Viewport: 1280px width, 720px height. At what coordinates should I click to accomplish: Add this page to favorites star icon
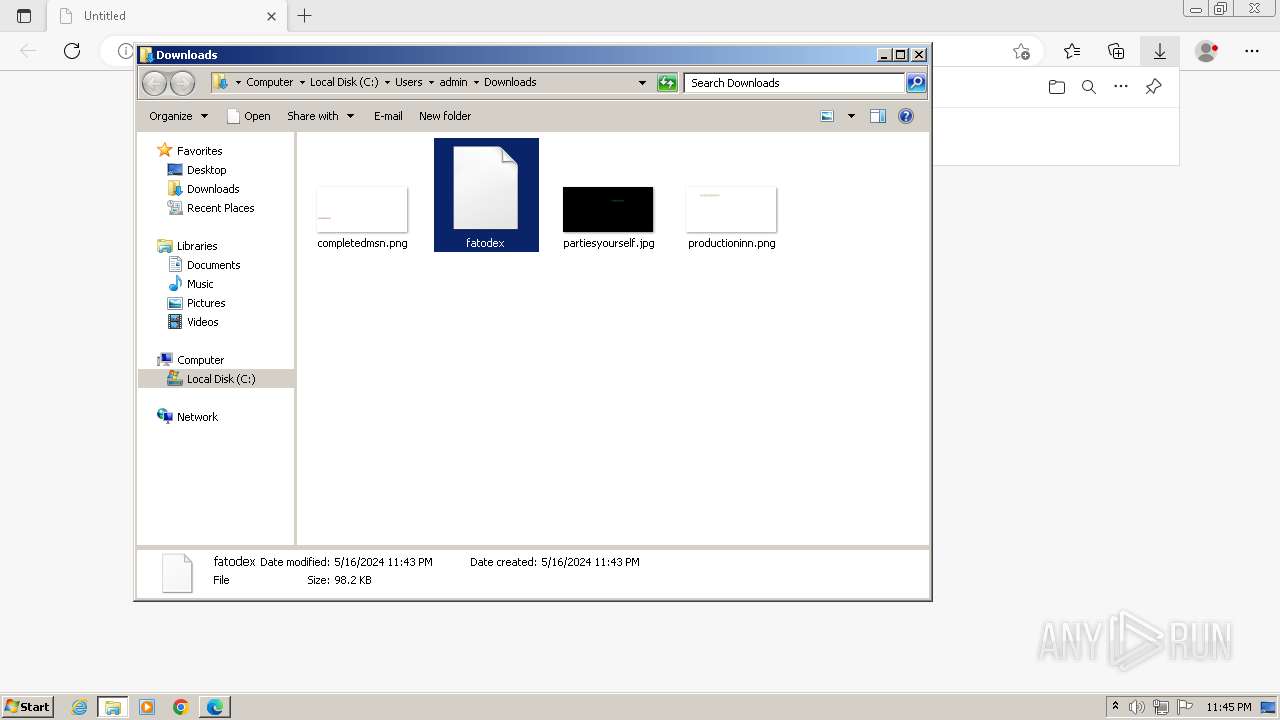tap(1021, 51)
